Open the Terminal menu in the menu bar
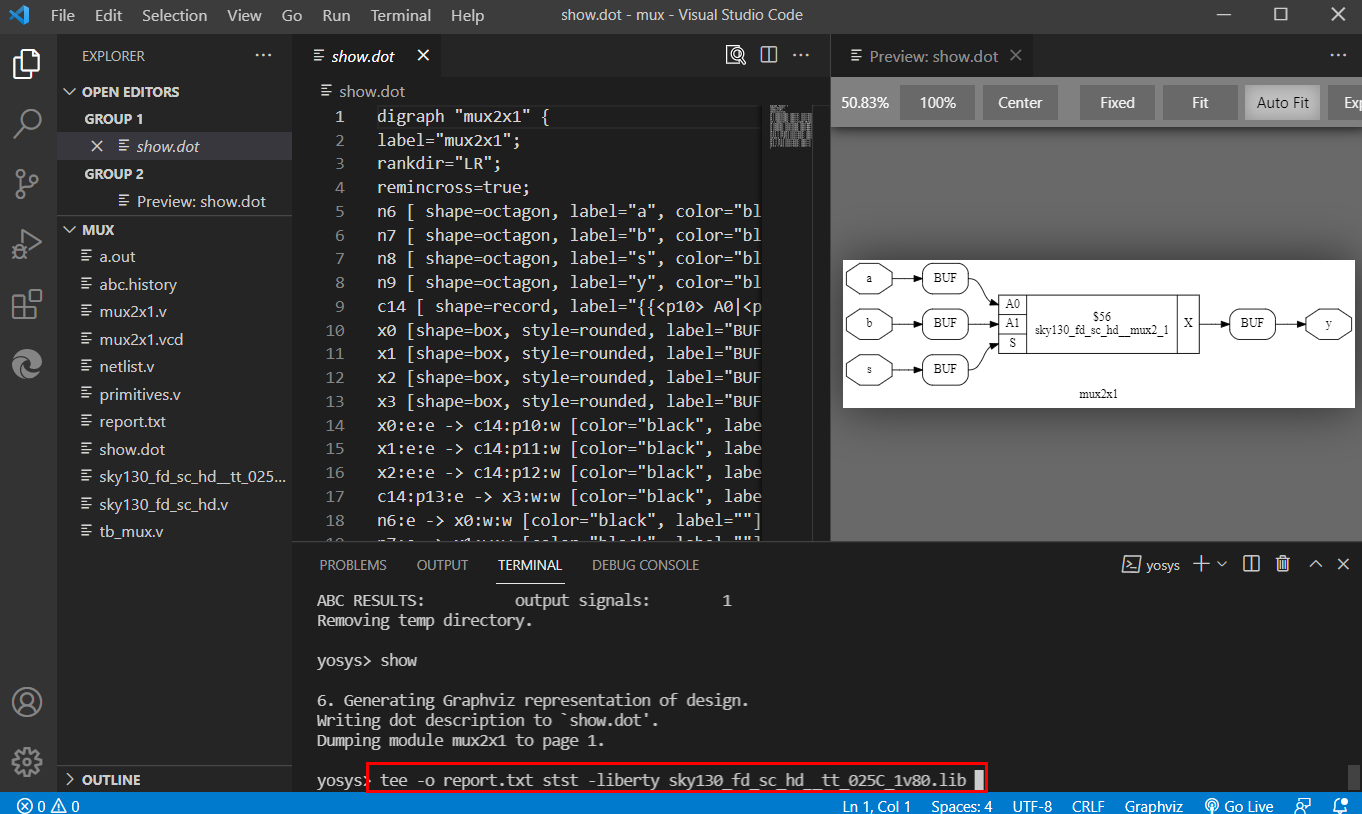The image size is (1362, 814). [400, 15]
